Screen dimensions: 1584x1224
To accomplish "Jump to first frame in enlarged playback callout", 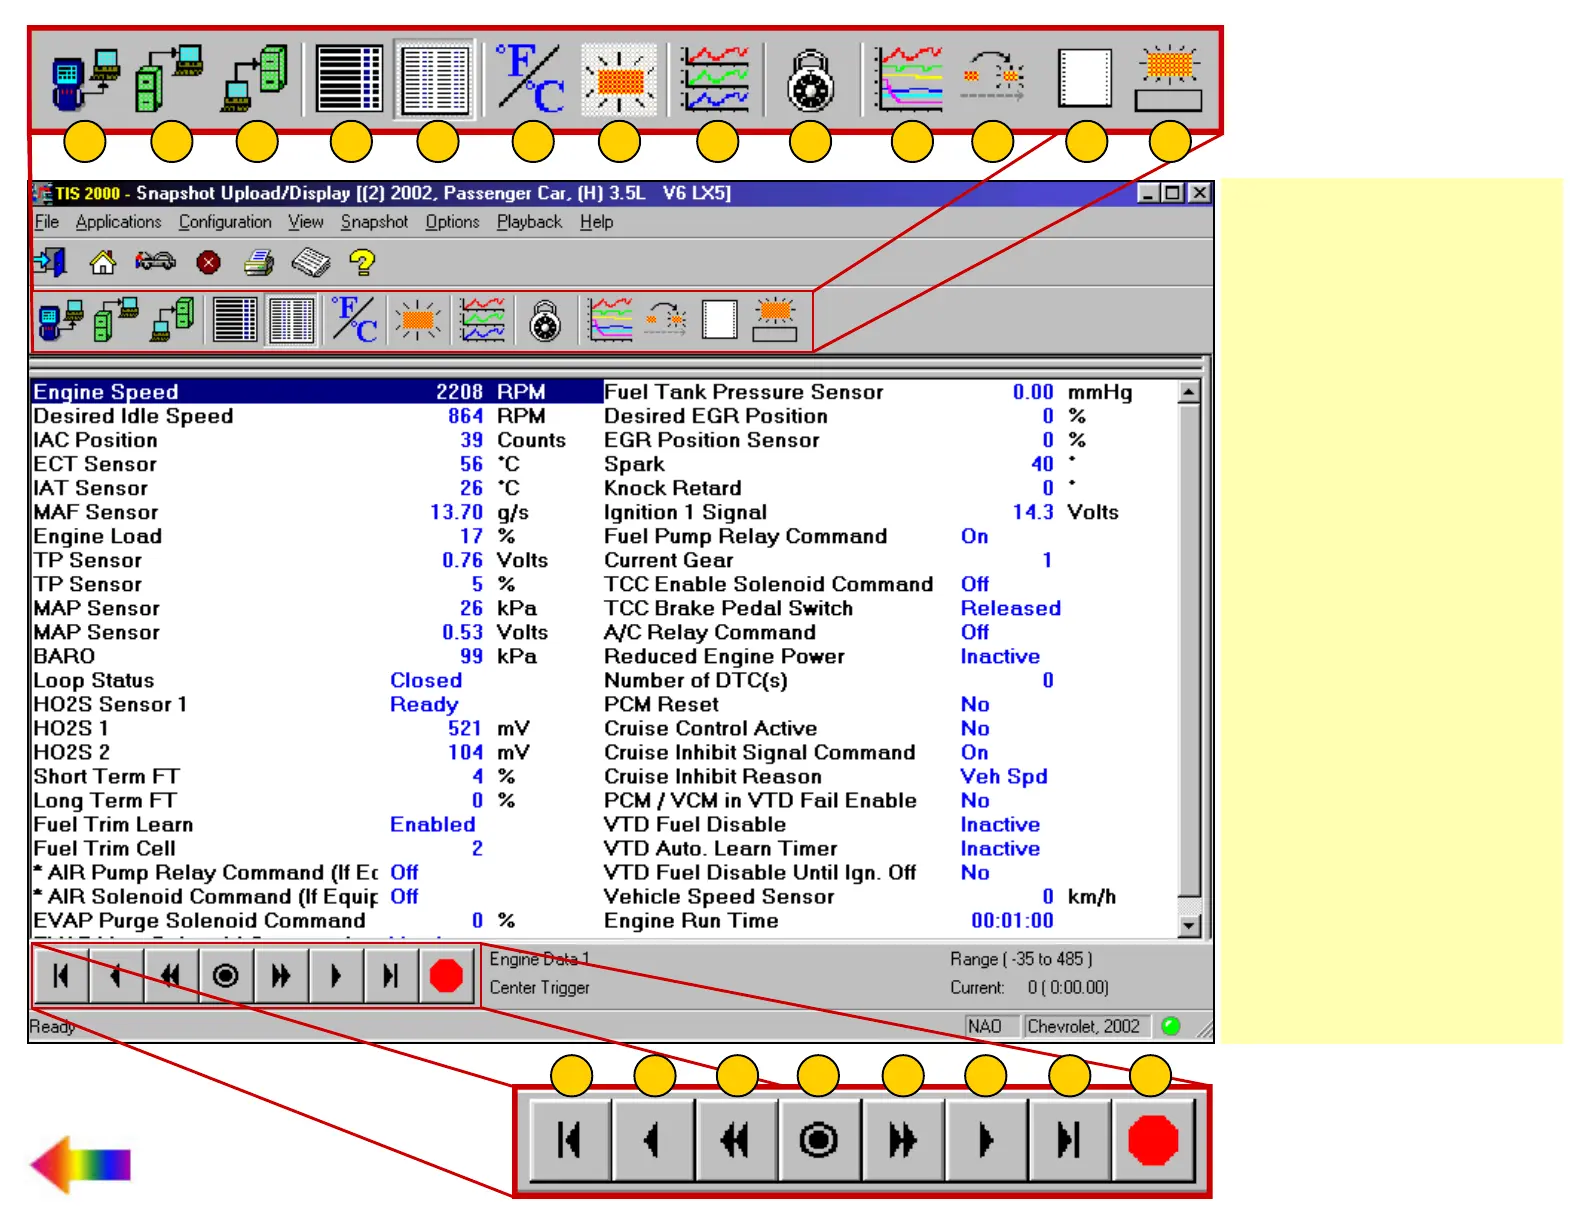I will coord(569,1140).
